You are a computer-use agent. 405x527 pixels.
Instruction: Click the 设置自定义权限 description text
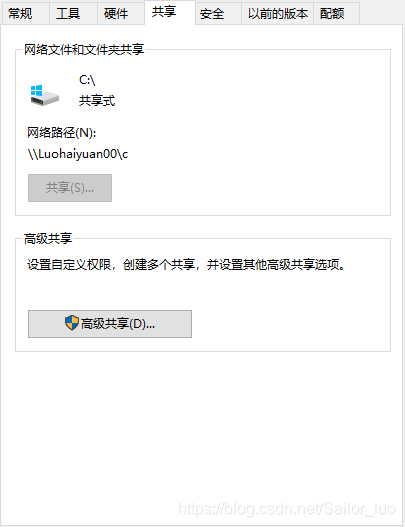186,265
